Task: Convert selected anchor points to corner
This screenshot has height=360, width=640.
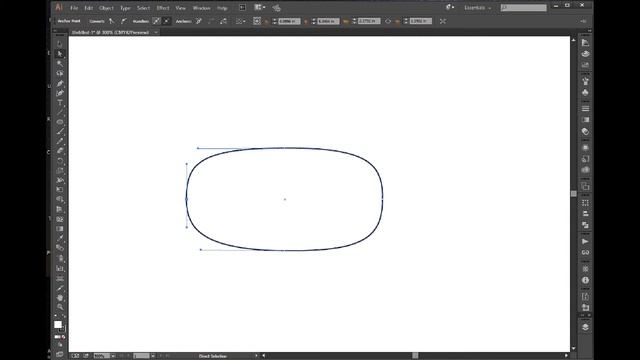Action: (x=111, y=21)
